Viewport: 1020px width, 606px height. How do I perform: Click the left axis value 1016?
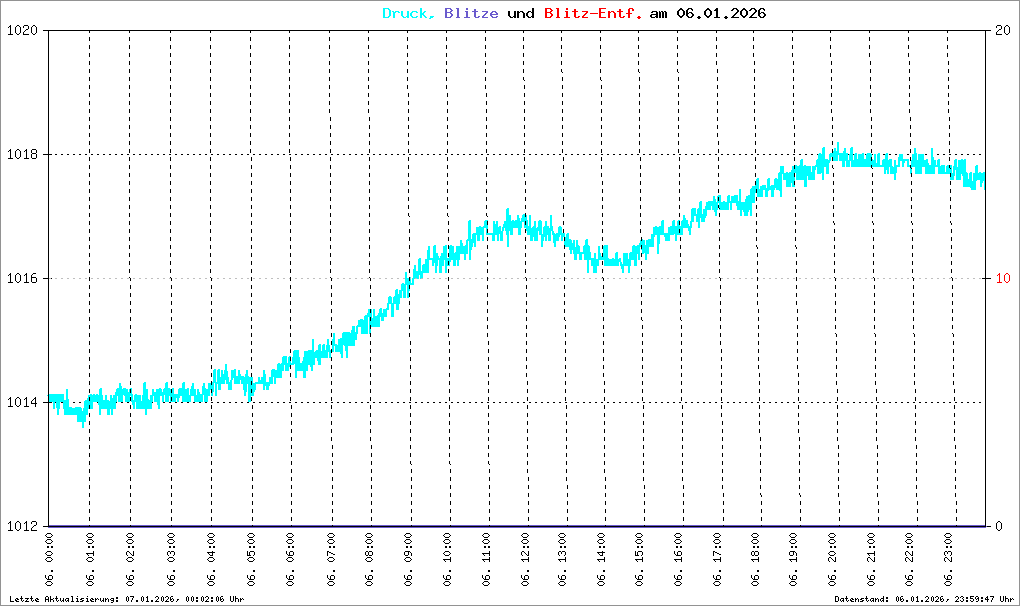click(22, 278)
